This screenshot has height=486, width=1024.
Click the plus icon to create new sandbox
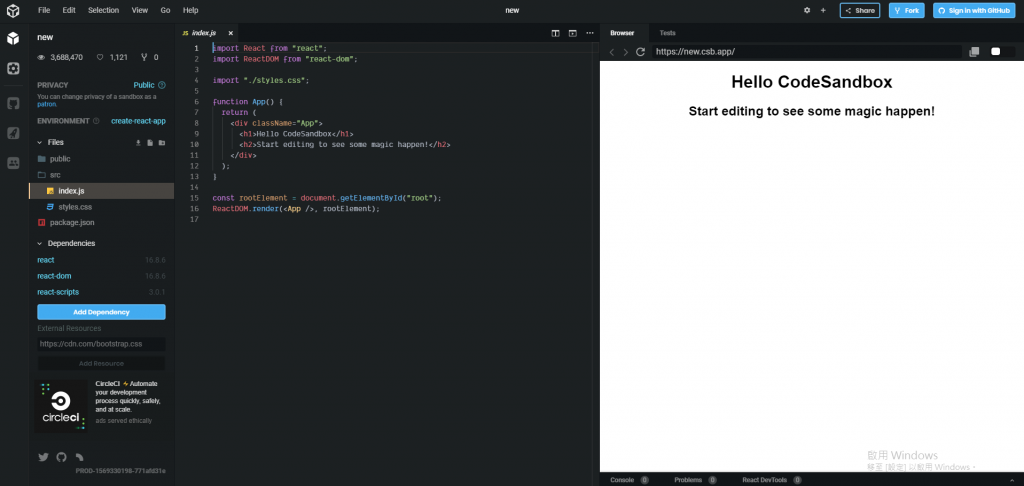click(823, 10)
